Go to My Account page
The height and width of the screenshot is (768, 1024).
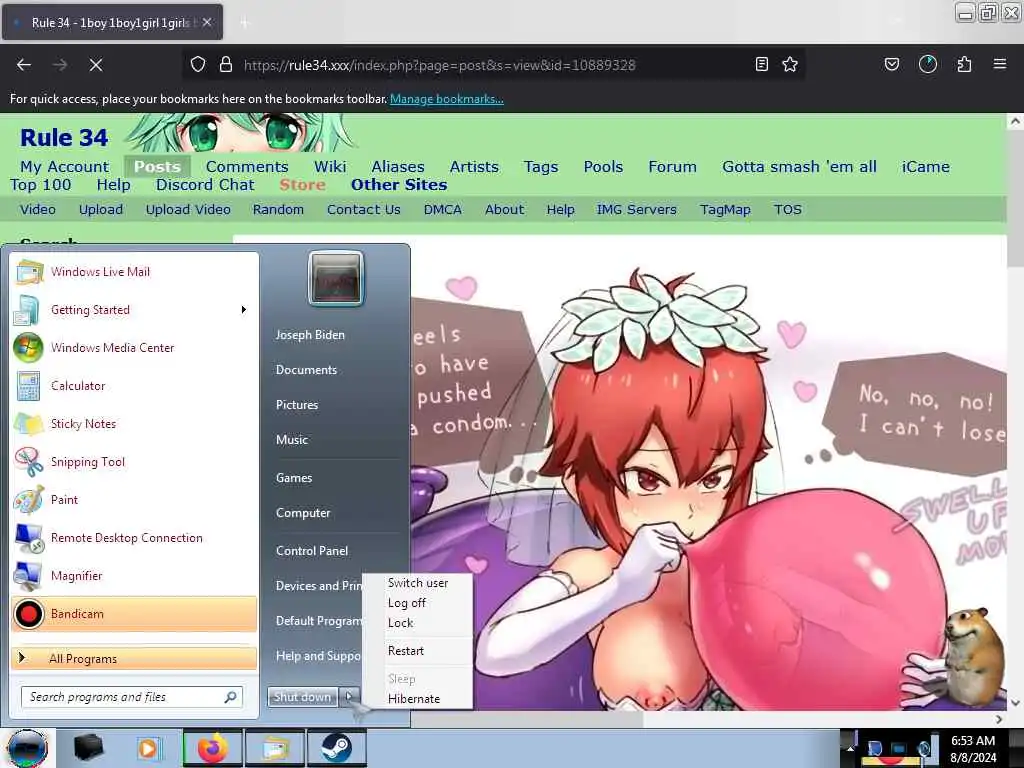pos(65,167)
